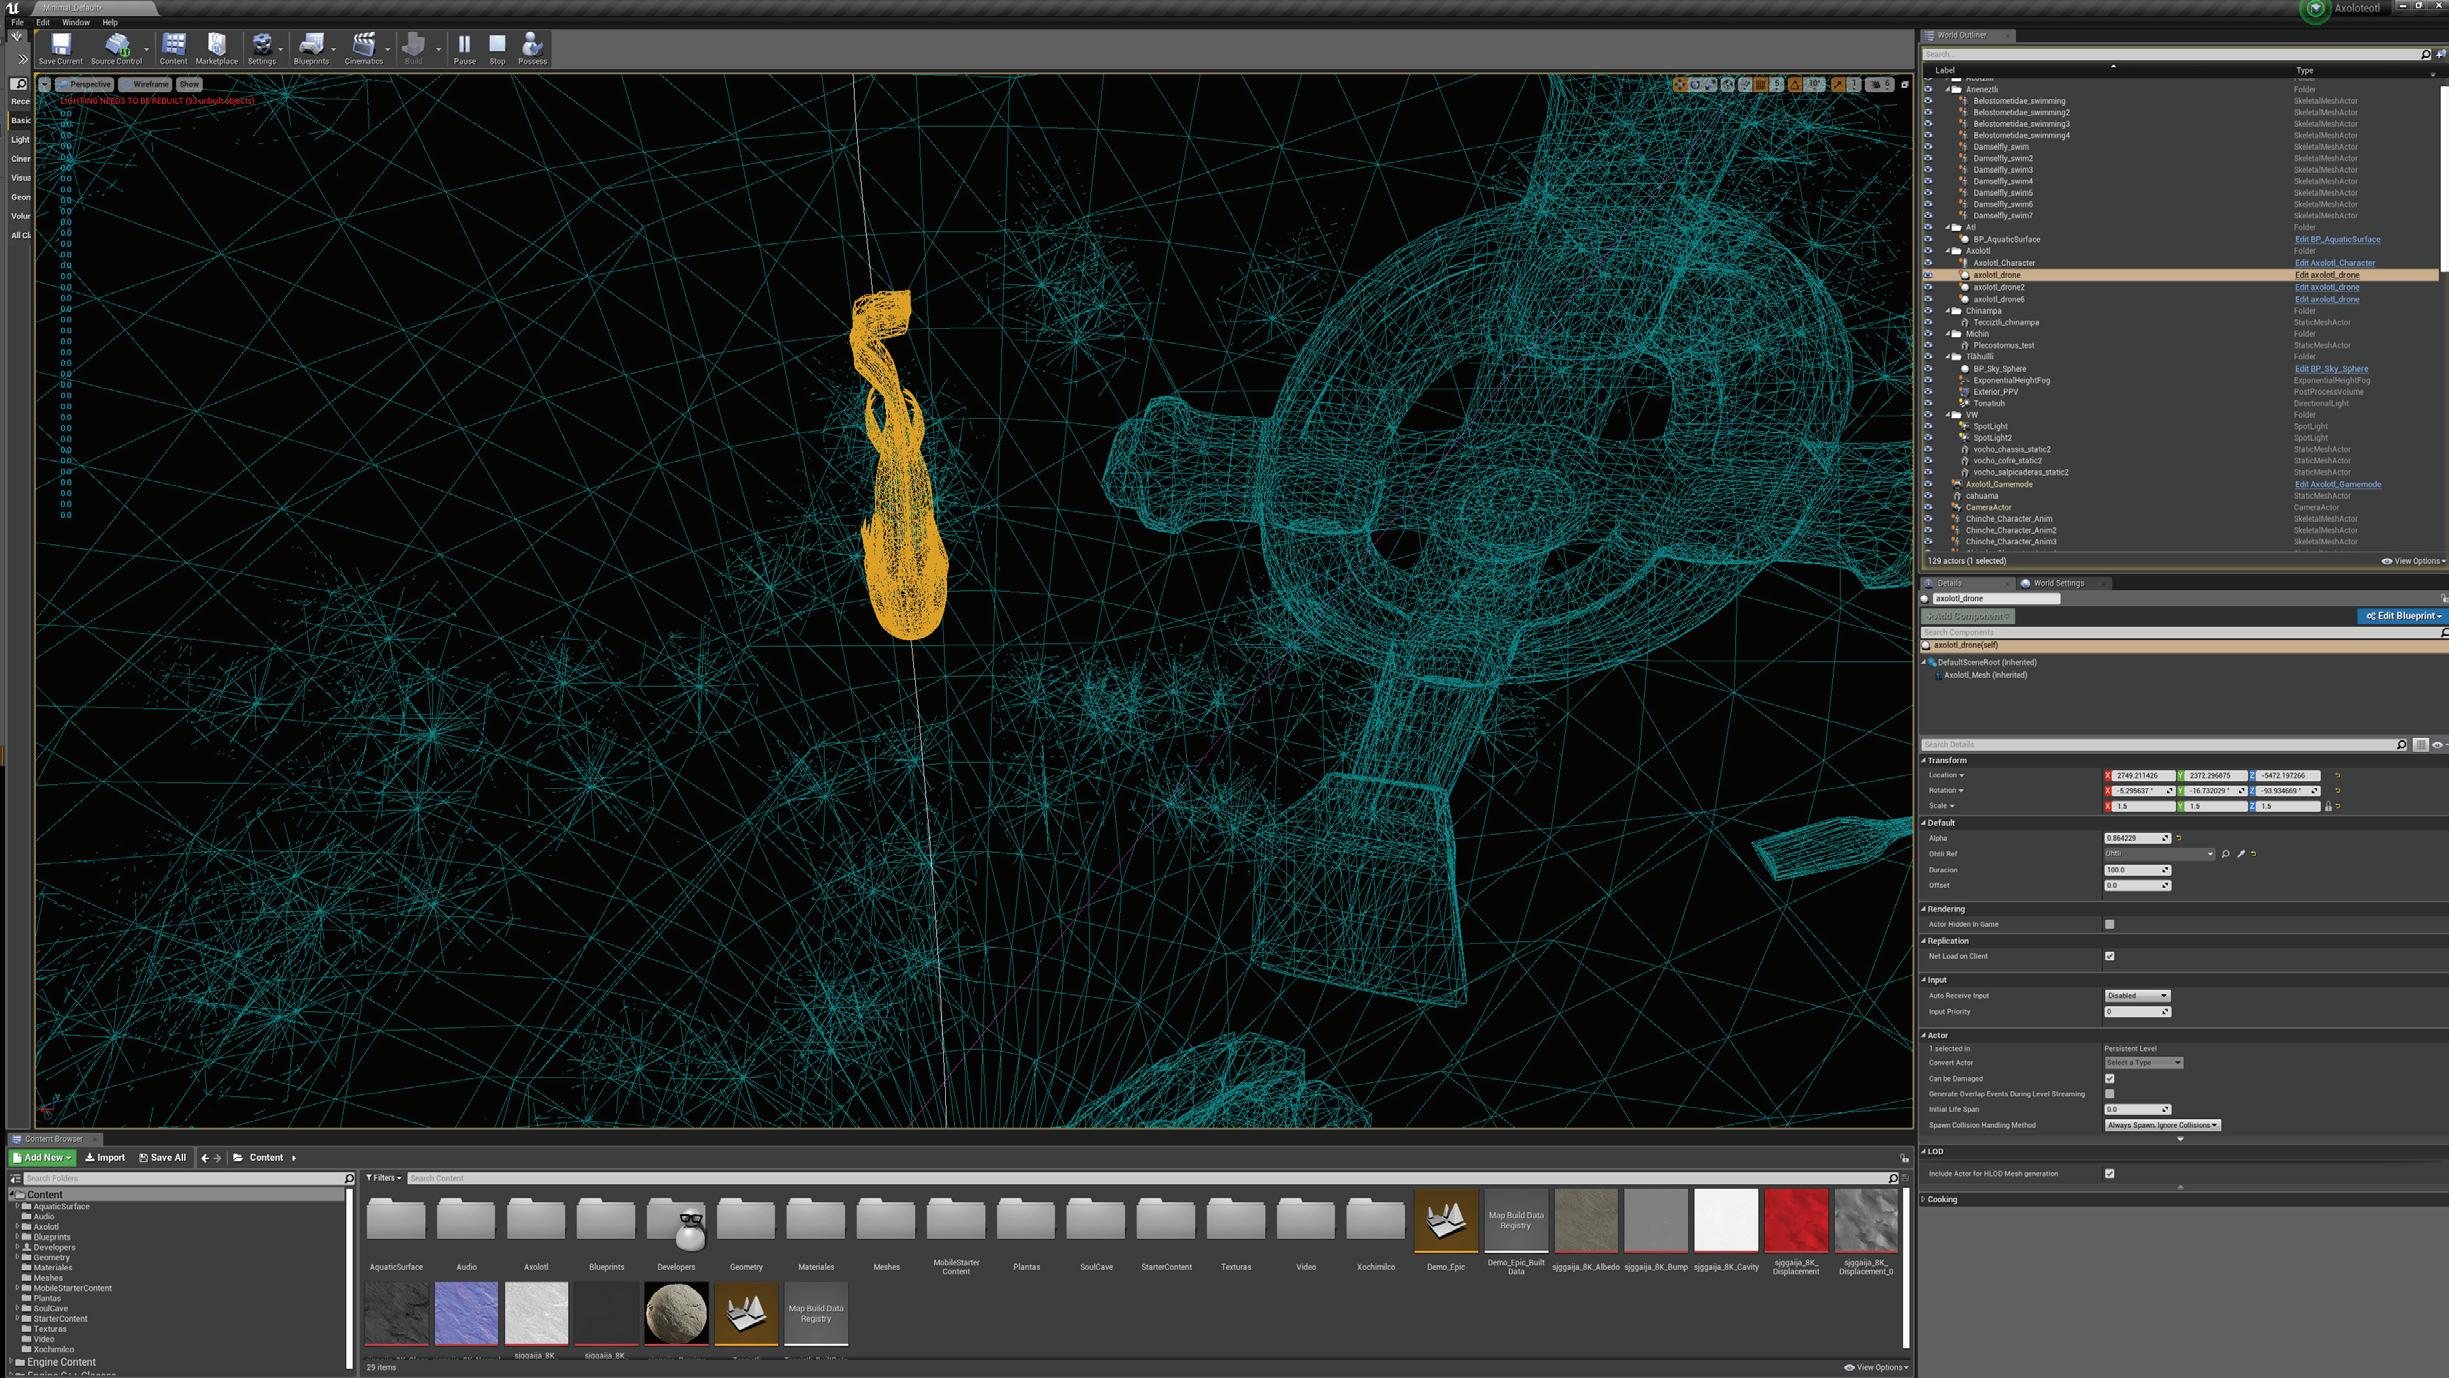The width and height of the screenshot is (2449, 1378).
Task: Toggle world/local coordinate system icon
Action: point(1728,84)
